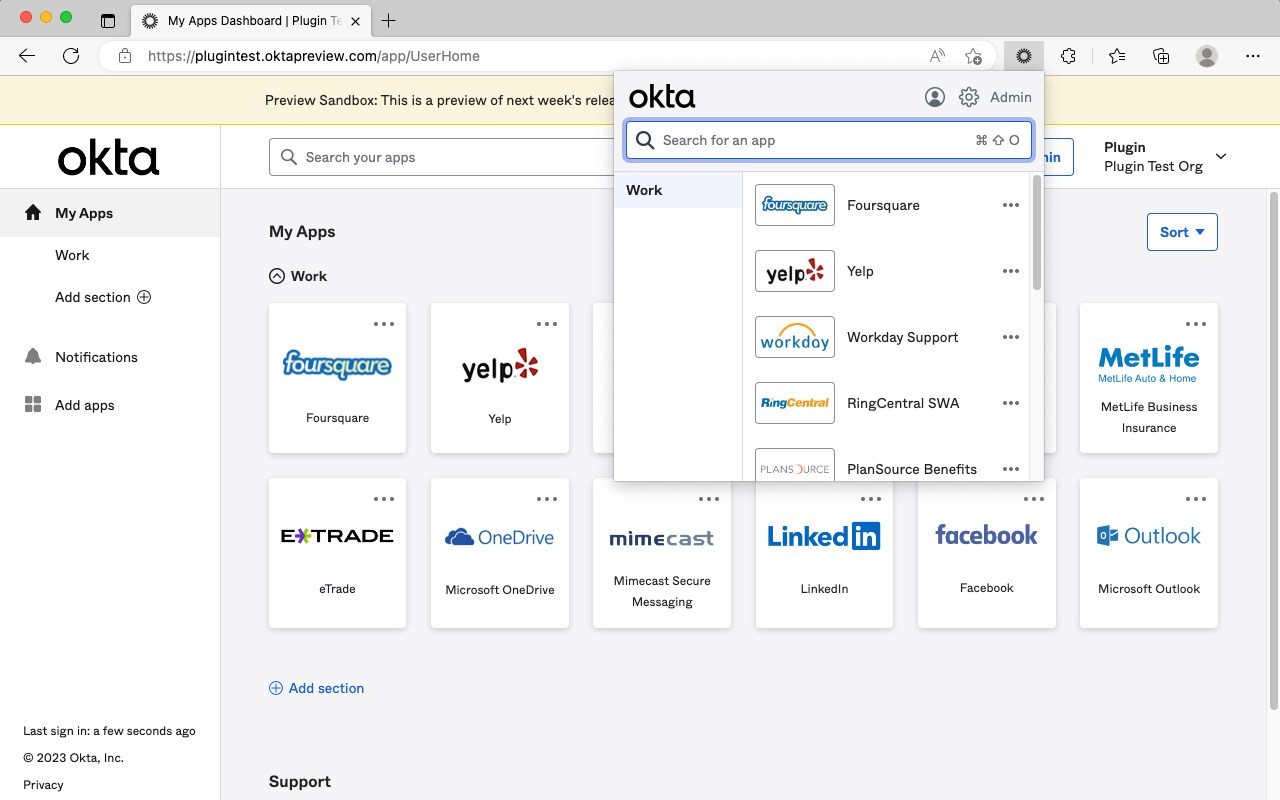Screen dimensions: 1280x800
Task: Open options menu on Microsoft Outlook card
Action: [1196, 499]
